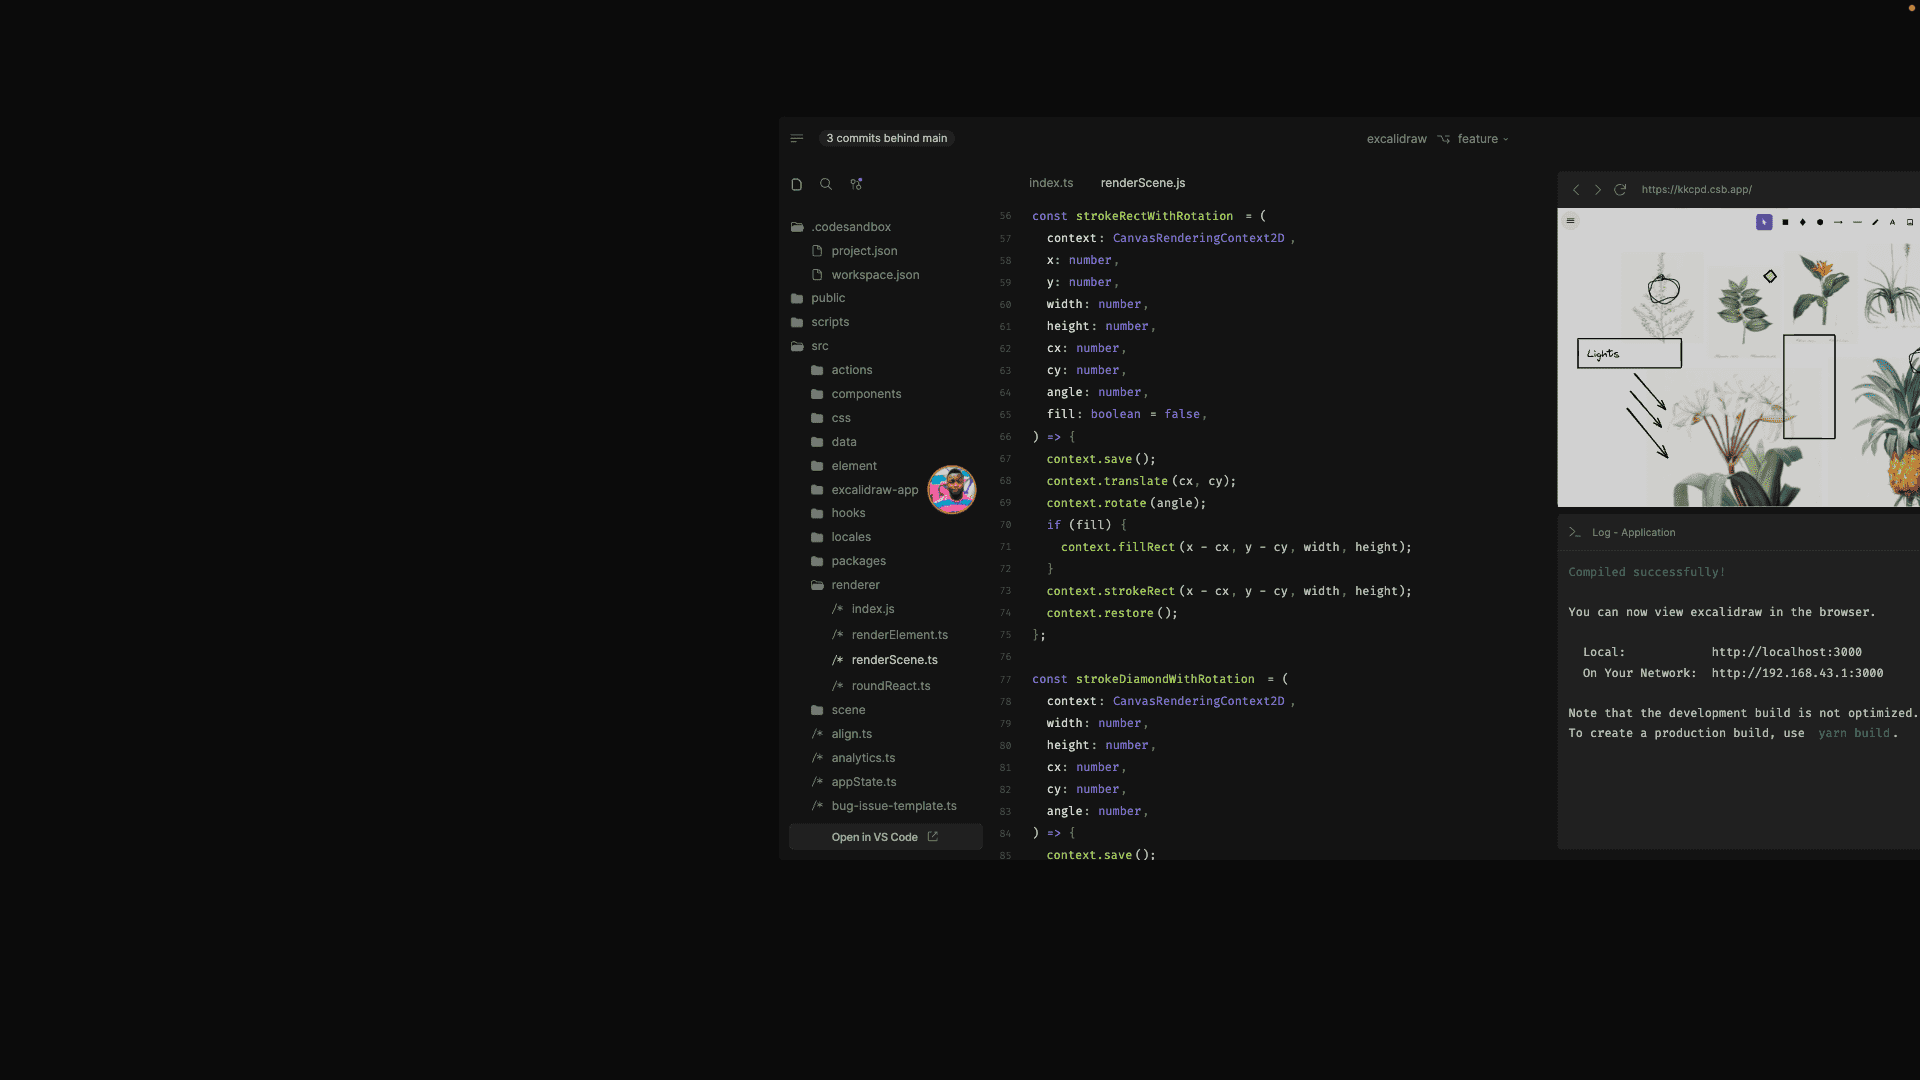
Task: Select the Lights text box on canvas
Action: tap(1629, 354)
